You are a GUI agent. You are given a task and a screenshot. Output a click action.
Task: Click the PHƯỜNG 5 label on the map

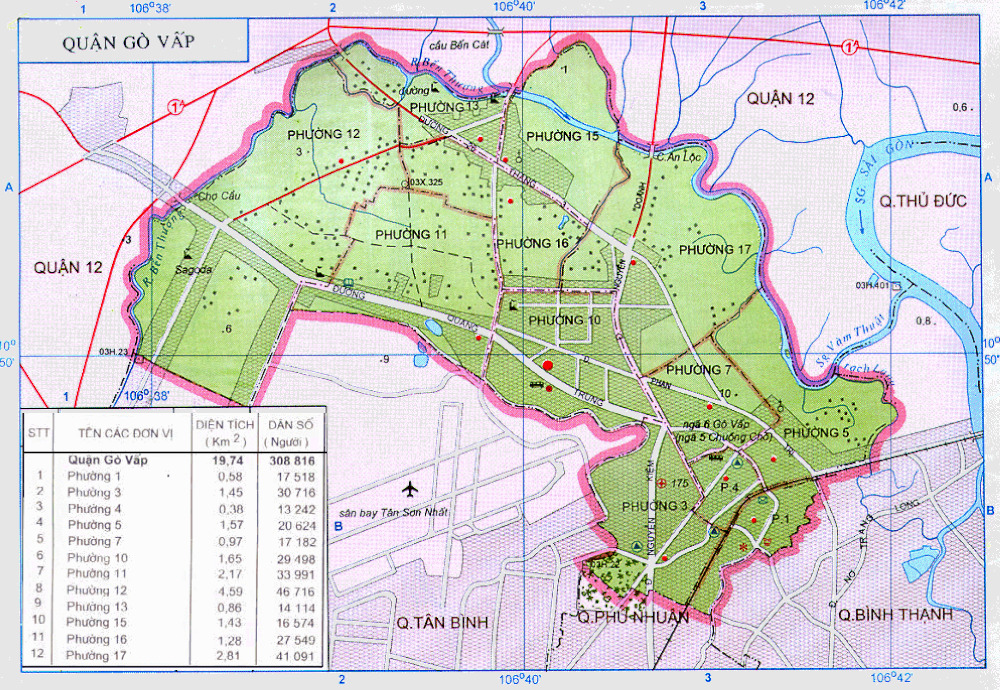click(816, 433)
